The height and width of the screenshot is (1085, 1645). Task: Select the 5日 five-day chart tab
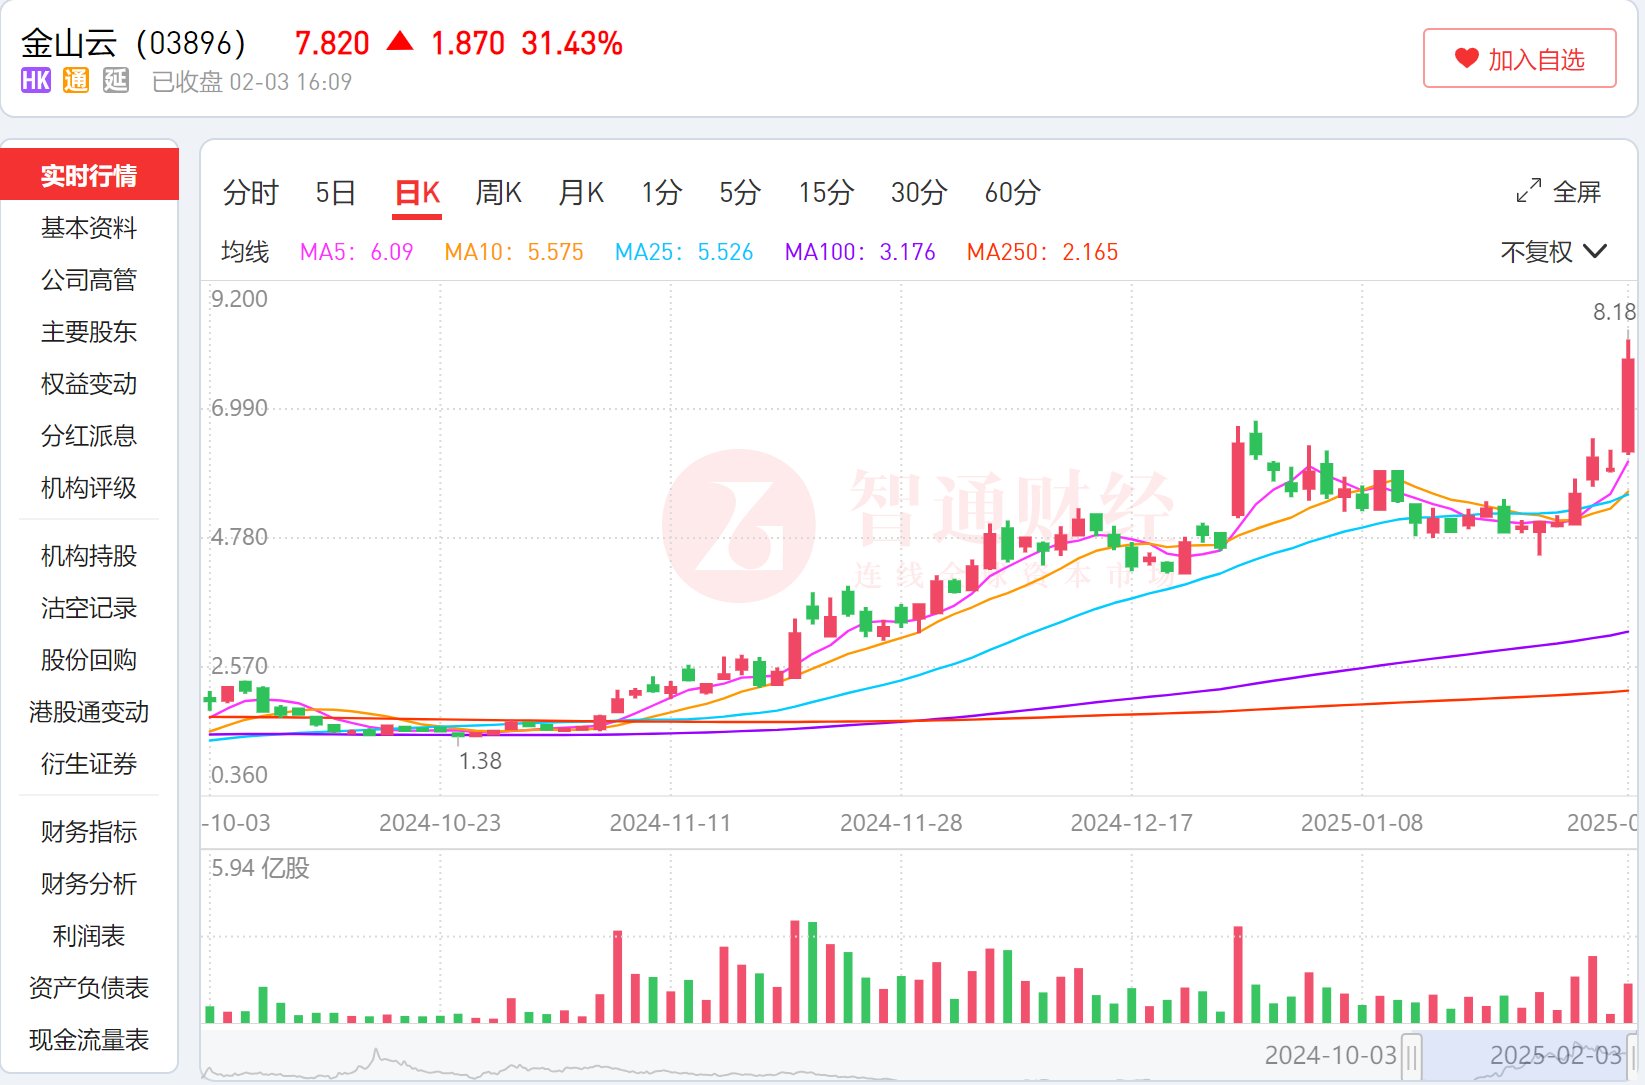click(x=335, y=192)
